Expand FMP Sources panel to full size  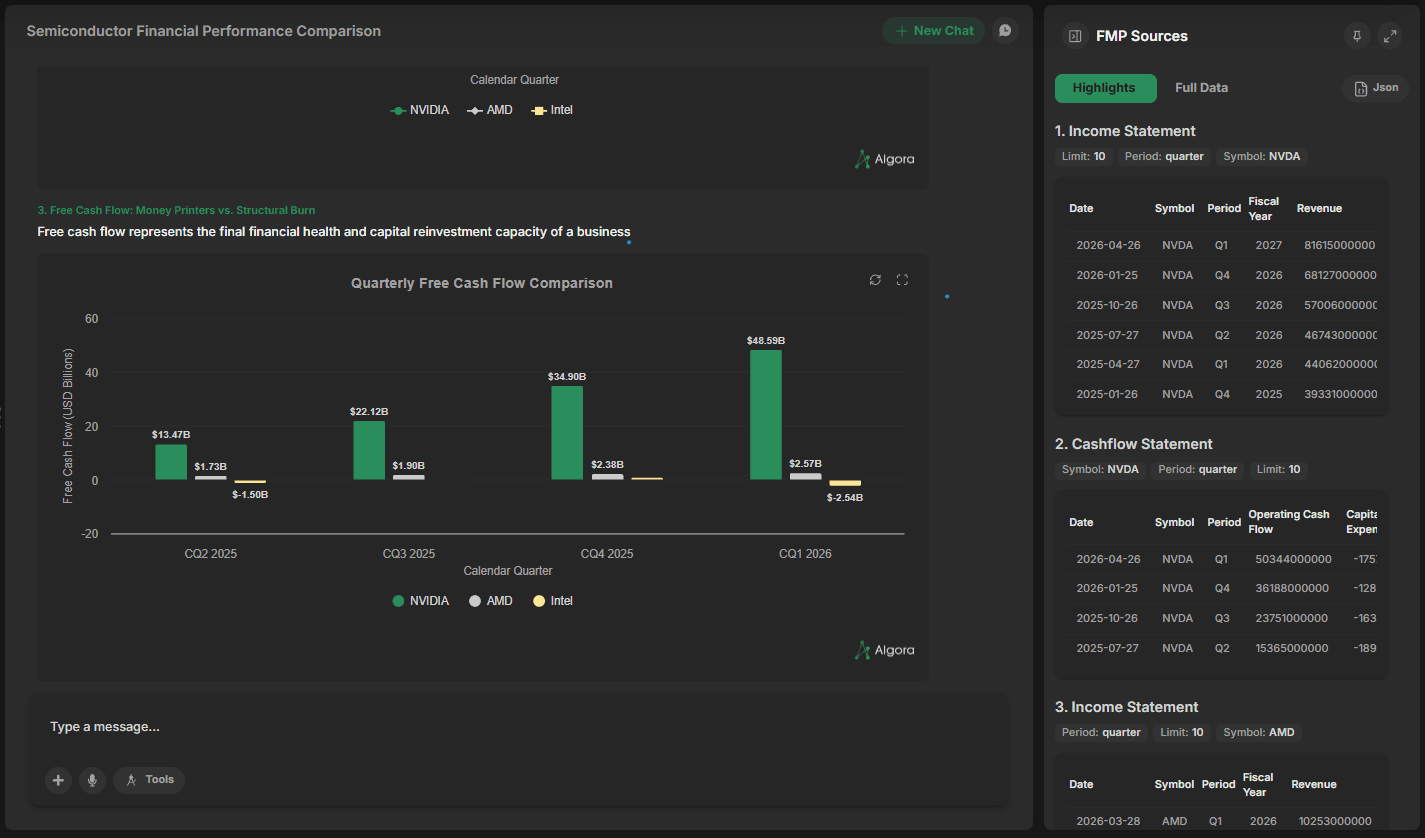[1390, 36]
